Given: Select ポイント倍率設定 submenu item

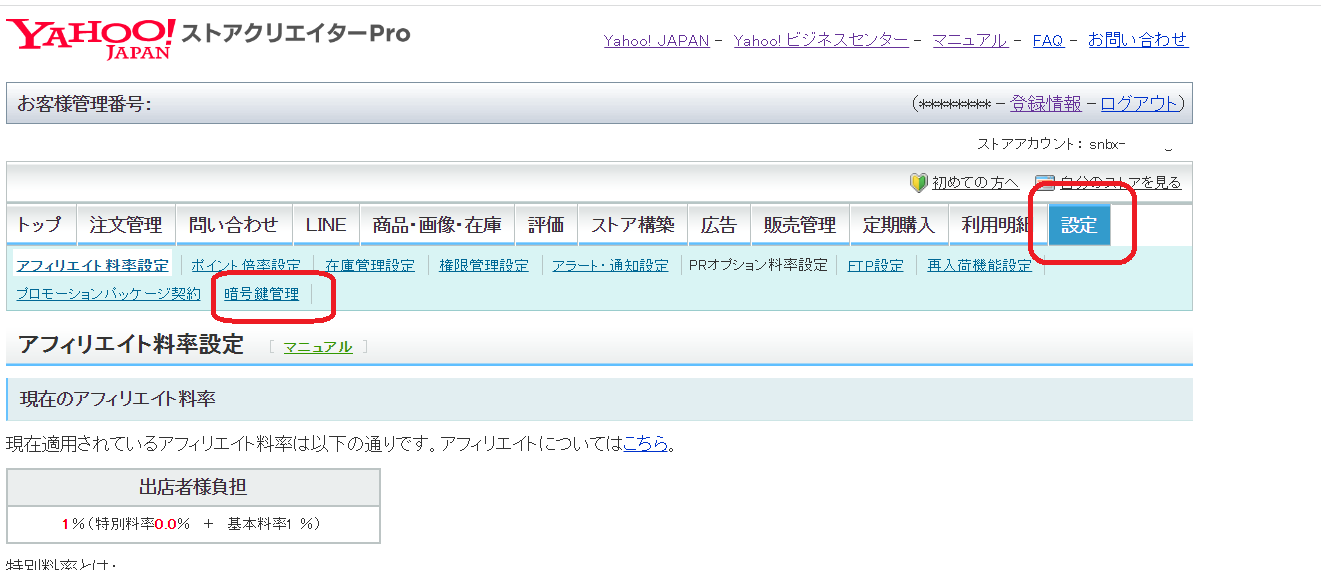Looking at the screenshot, I should (246, 266).
